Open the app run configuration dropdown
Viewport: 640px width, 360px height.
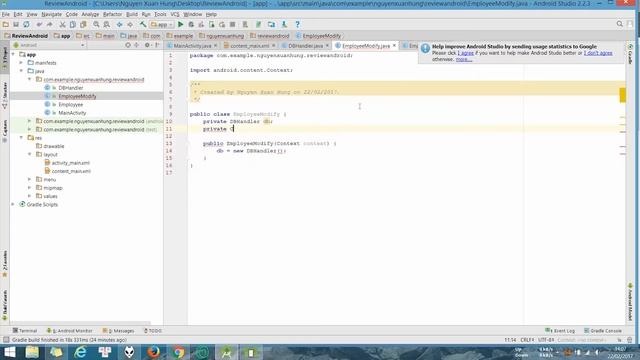[x=162, y=24]
